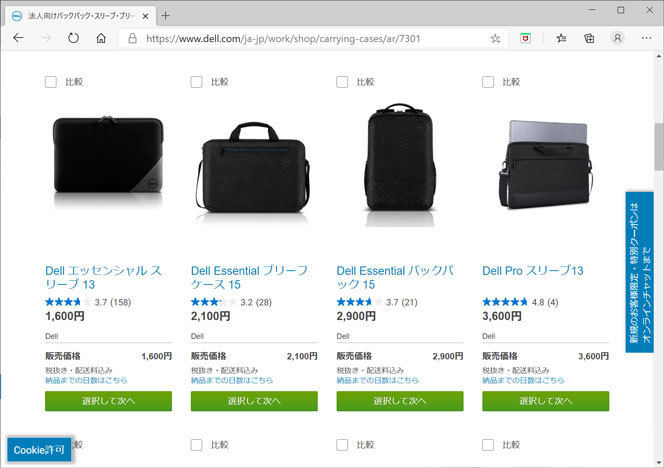Check compare box for Dell Essential ブリーフケース 15
Screen dimensions: 664x468
(196, 82)
